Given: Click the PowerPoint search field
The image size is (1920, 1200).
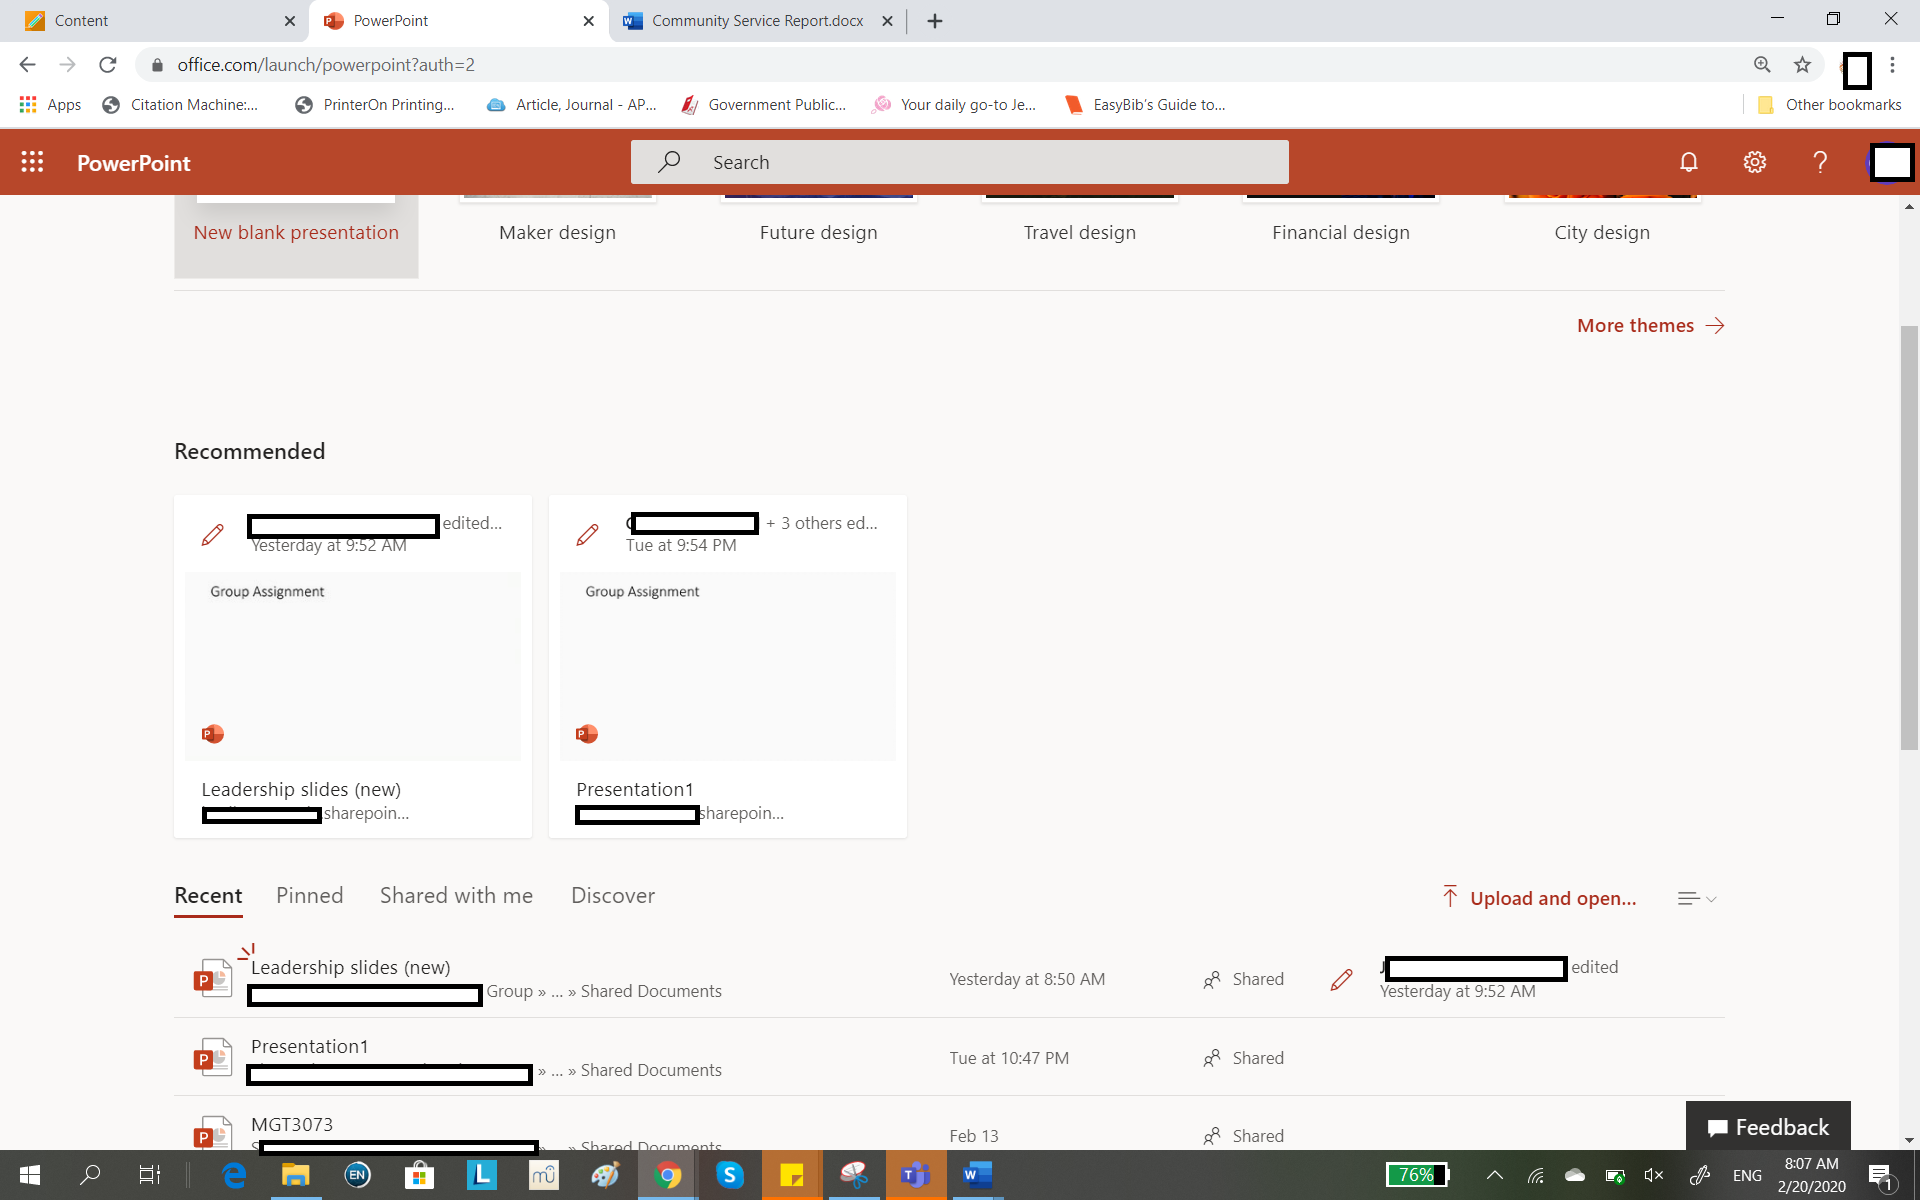Looking at the screenshot, I should 960,162.
